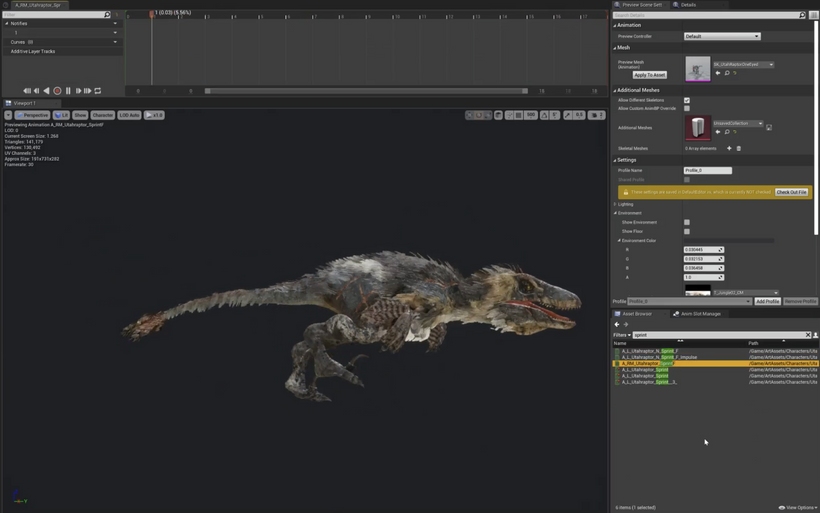Expand the Lighting section
The height and width of the screenshot is (513, 820).
point(625,204)
